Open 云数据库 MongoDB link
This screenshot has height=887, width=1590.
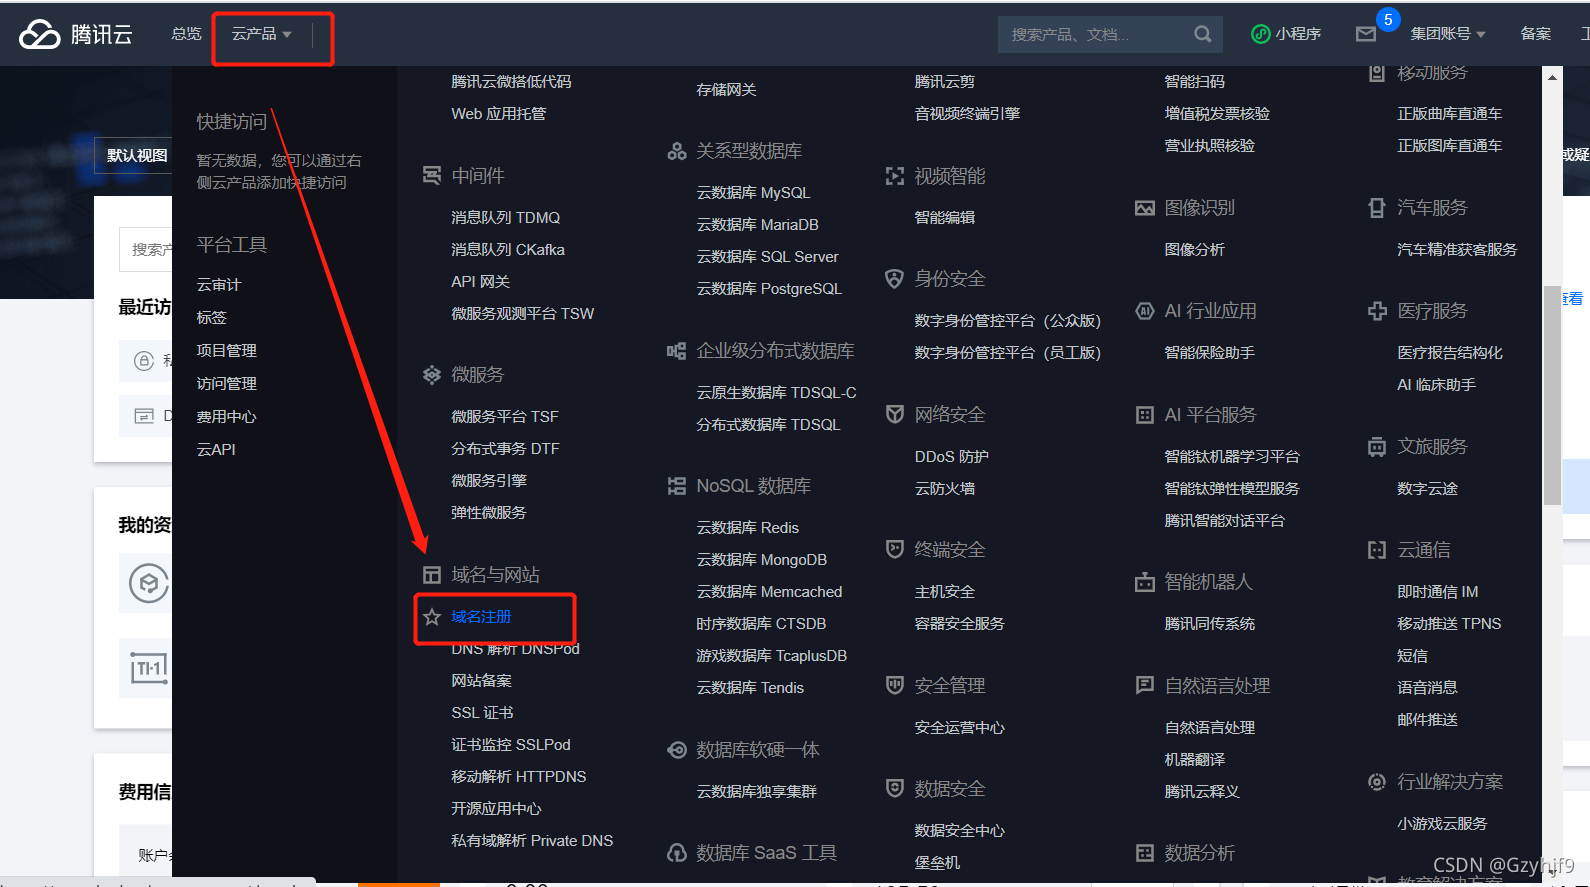click(x=762, y=560)
